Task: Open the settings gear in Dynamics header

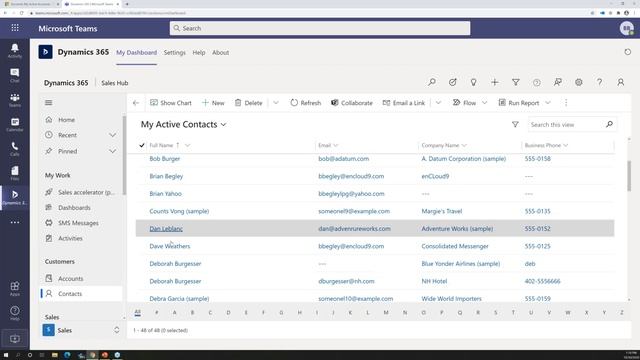Action: [579, 82]
